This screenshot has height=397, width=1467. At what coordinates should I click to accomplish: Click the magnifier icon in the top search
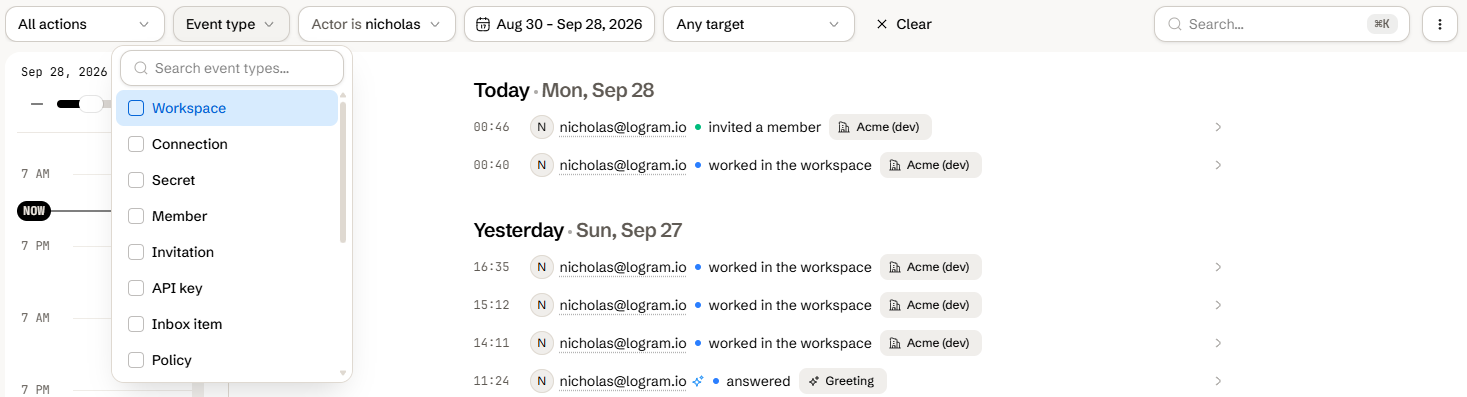1174,24
